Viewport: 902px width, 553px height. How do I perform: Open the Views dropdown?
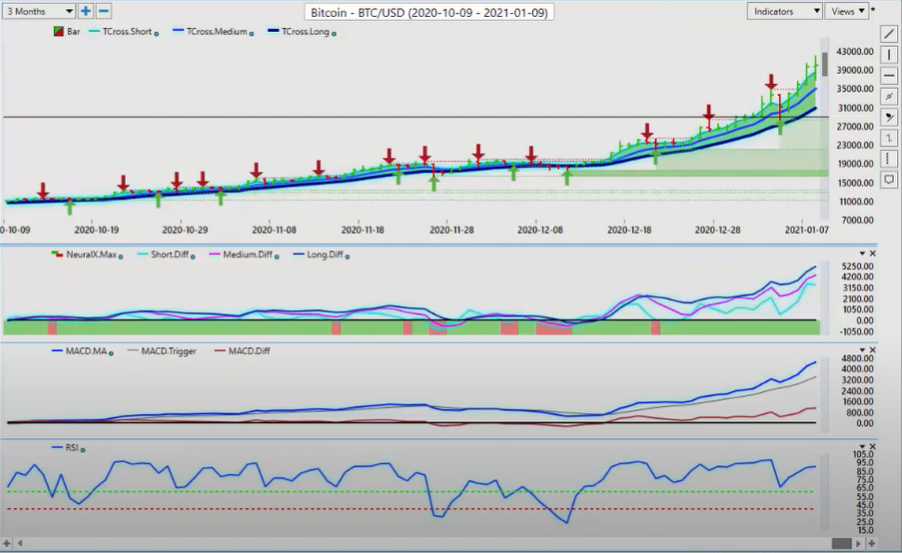point(846,11)
